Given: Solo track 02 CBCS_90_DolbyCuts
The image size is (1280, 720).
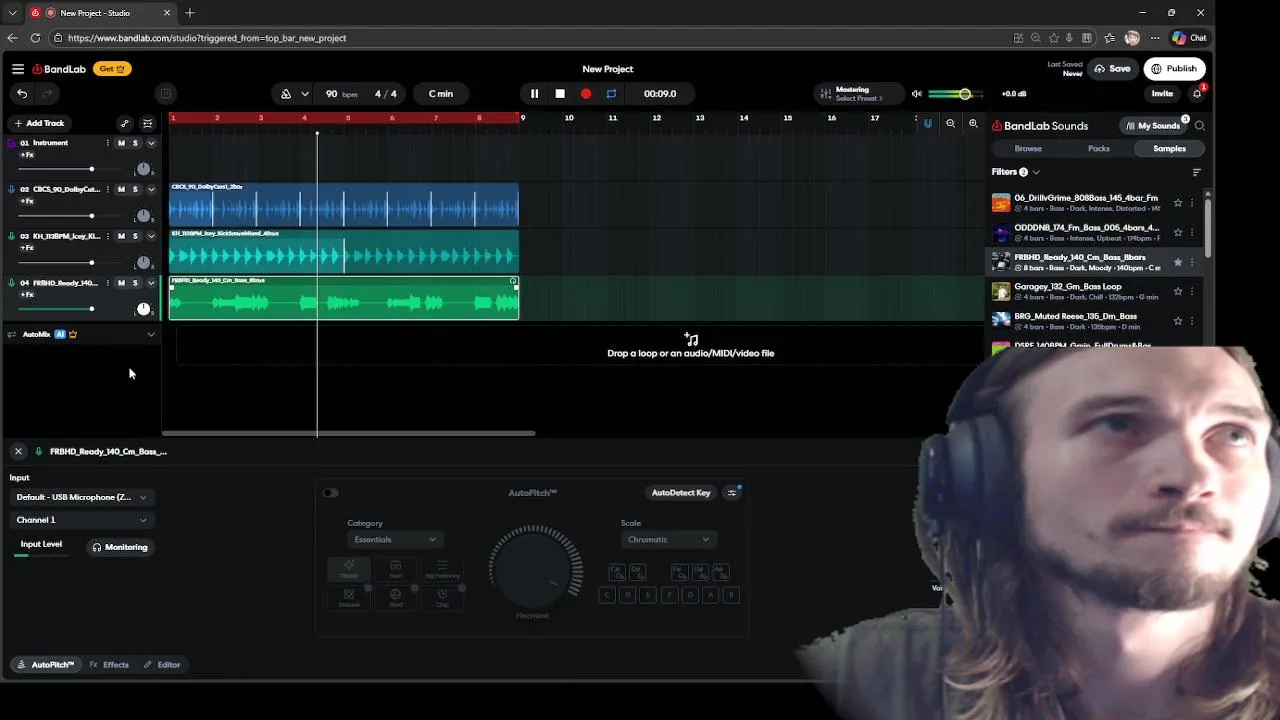Looking at the screenshot, I should coord(135,189).
